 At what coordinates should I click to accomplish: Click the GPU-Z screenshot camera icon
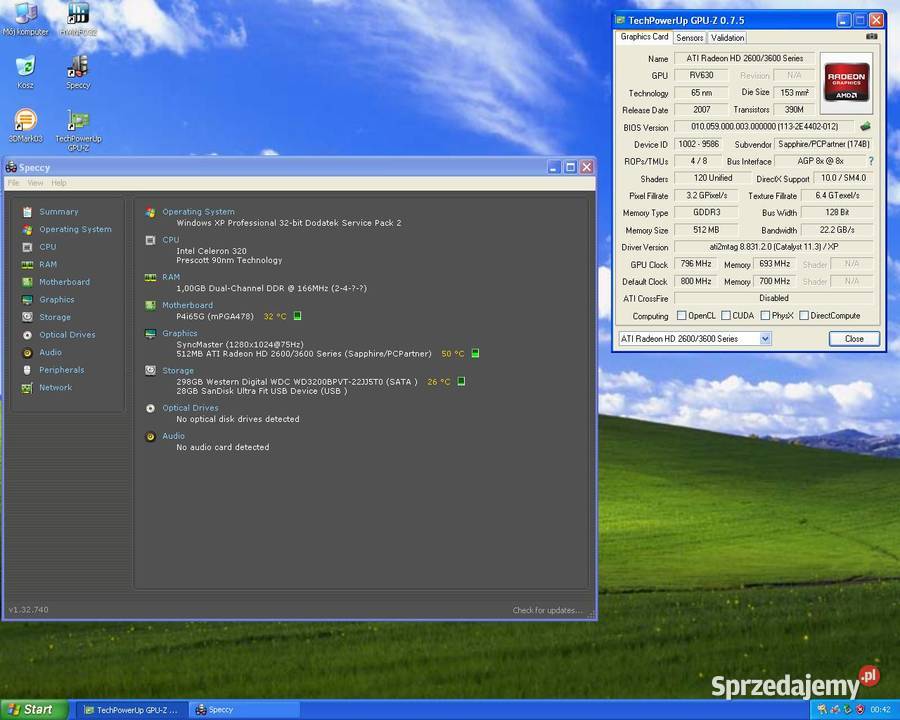[x=871, y=36]
